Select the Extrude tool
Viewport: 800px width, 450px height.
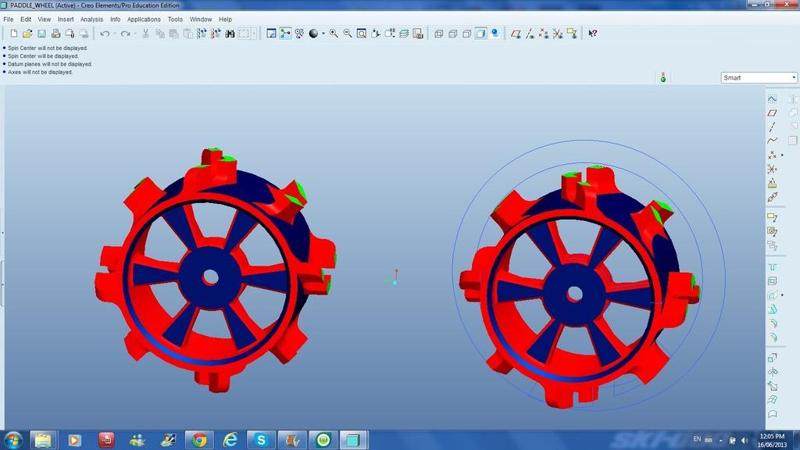pyautogui.click(x=772, y=357)
